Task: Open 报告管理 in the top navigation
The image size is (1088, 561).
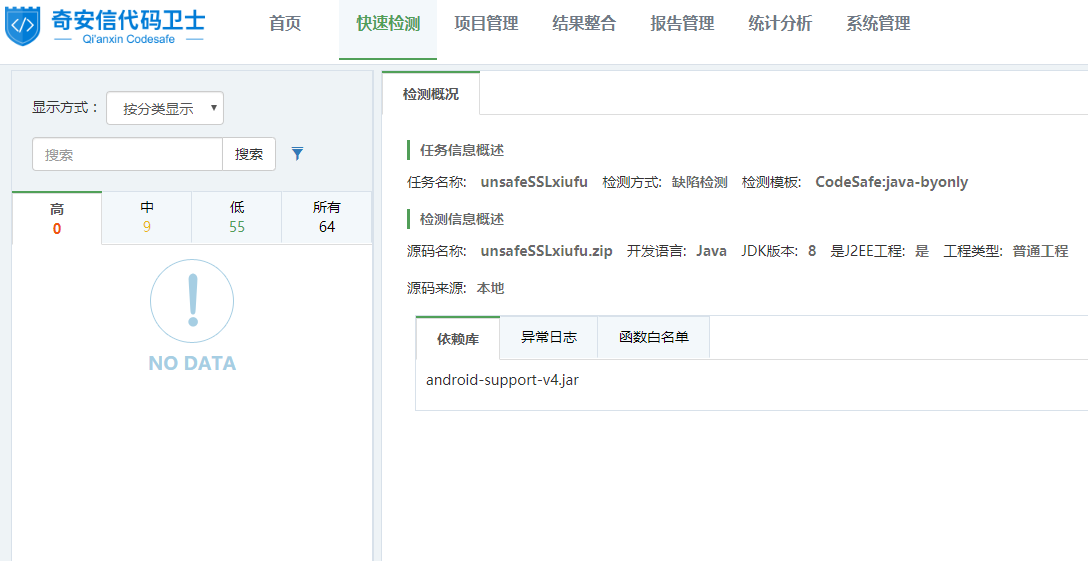Action: click(x=682, y=24)
